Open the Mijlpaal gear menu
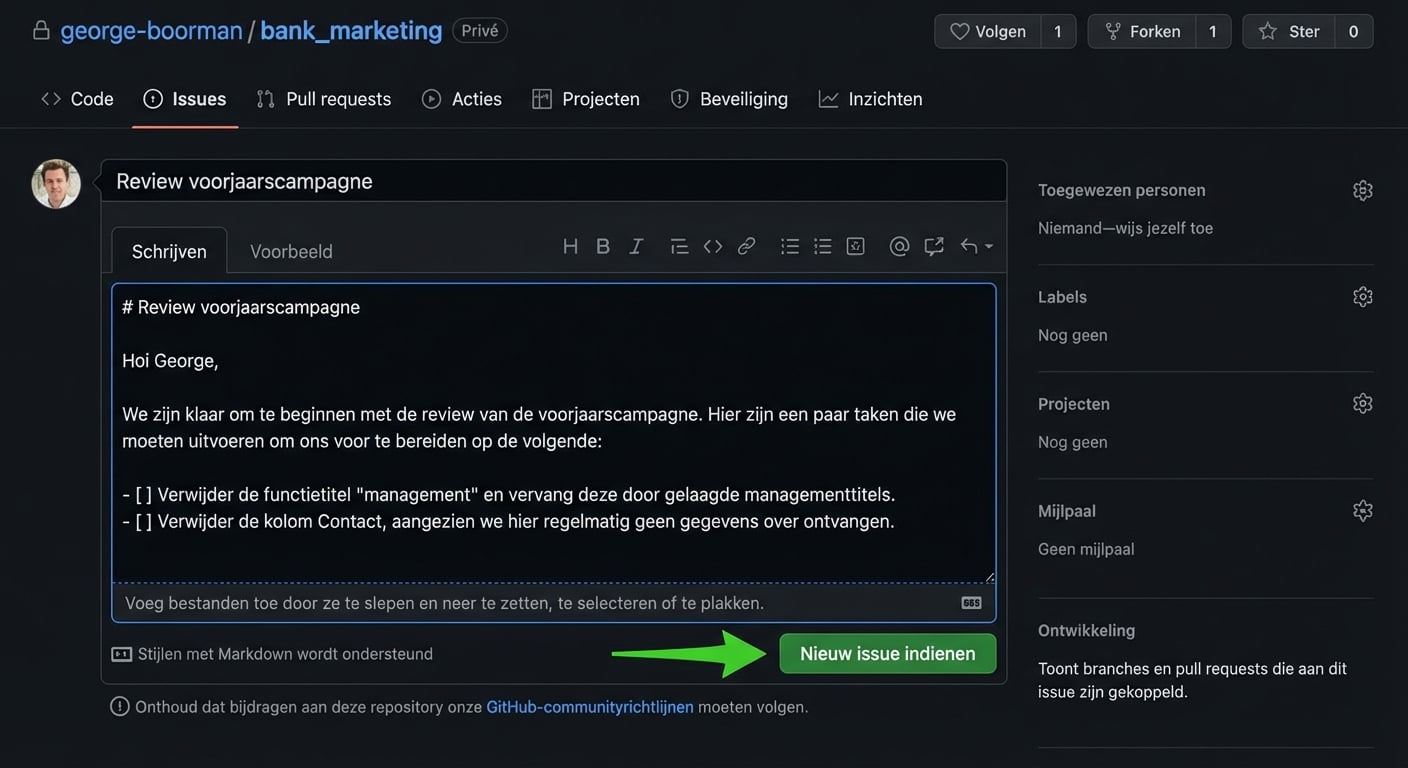1408x768 pixels. coord(1362,511)
